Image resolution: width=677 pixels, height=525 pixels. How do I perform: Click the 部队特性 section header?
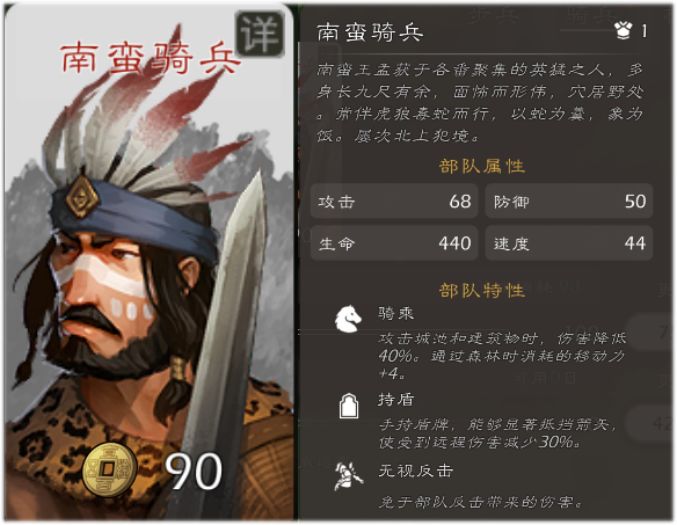pos(482,291)
